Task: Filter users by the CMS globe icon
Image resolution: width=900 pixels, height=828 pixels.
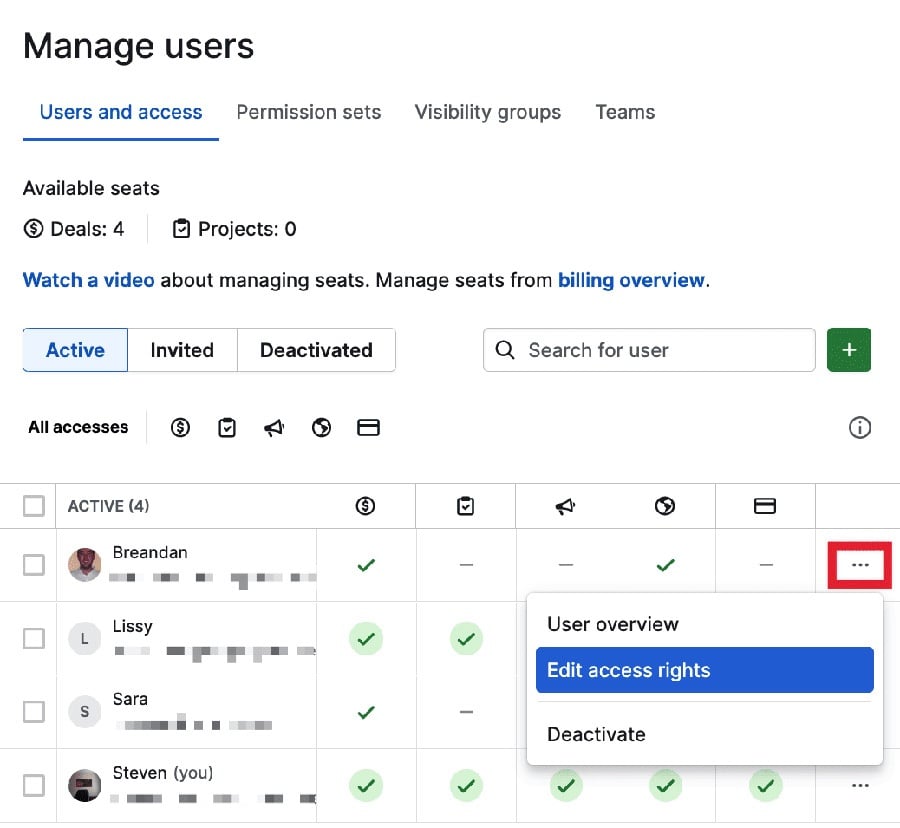Action: (321, 427)
